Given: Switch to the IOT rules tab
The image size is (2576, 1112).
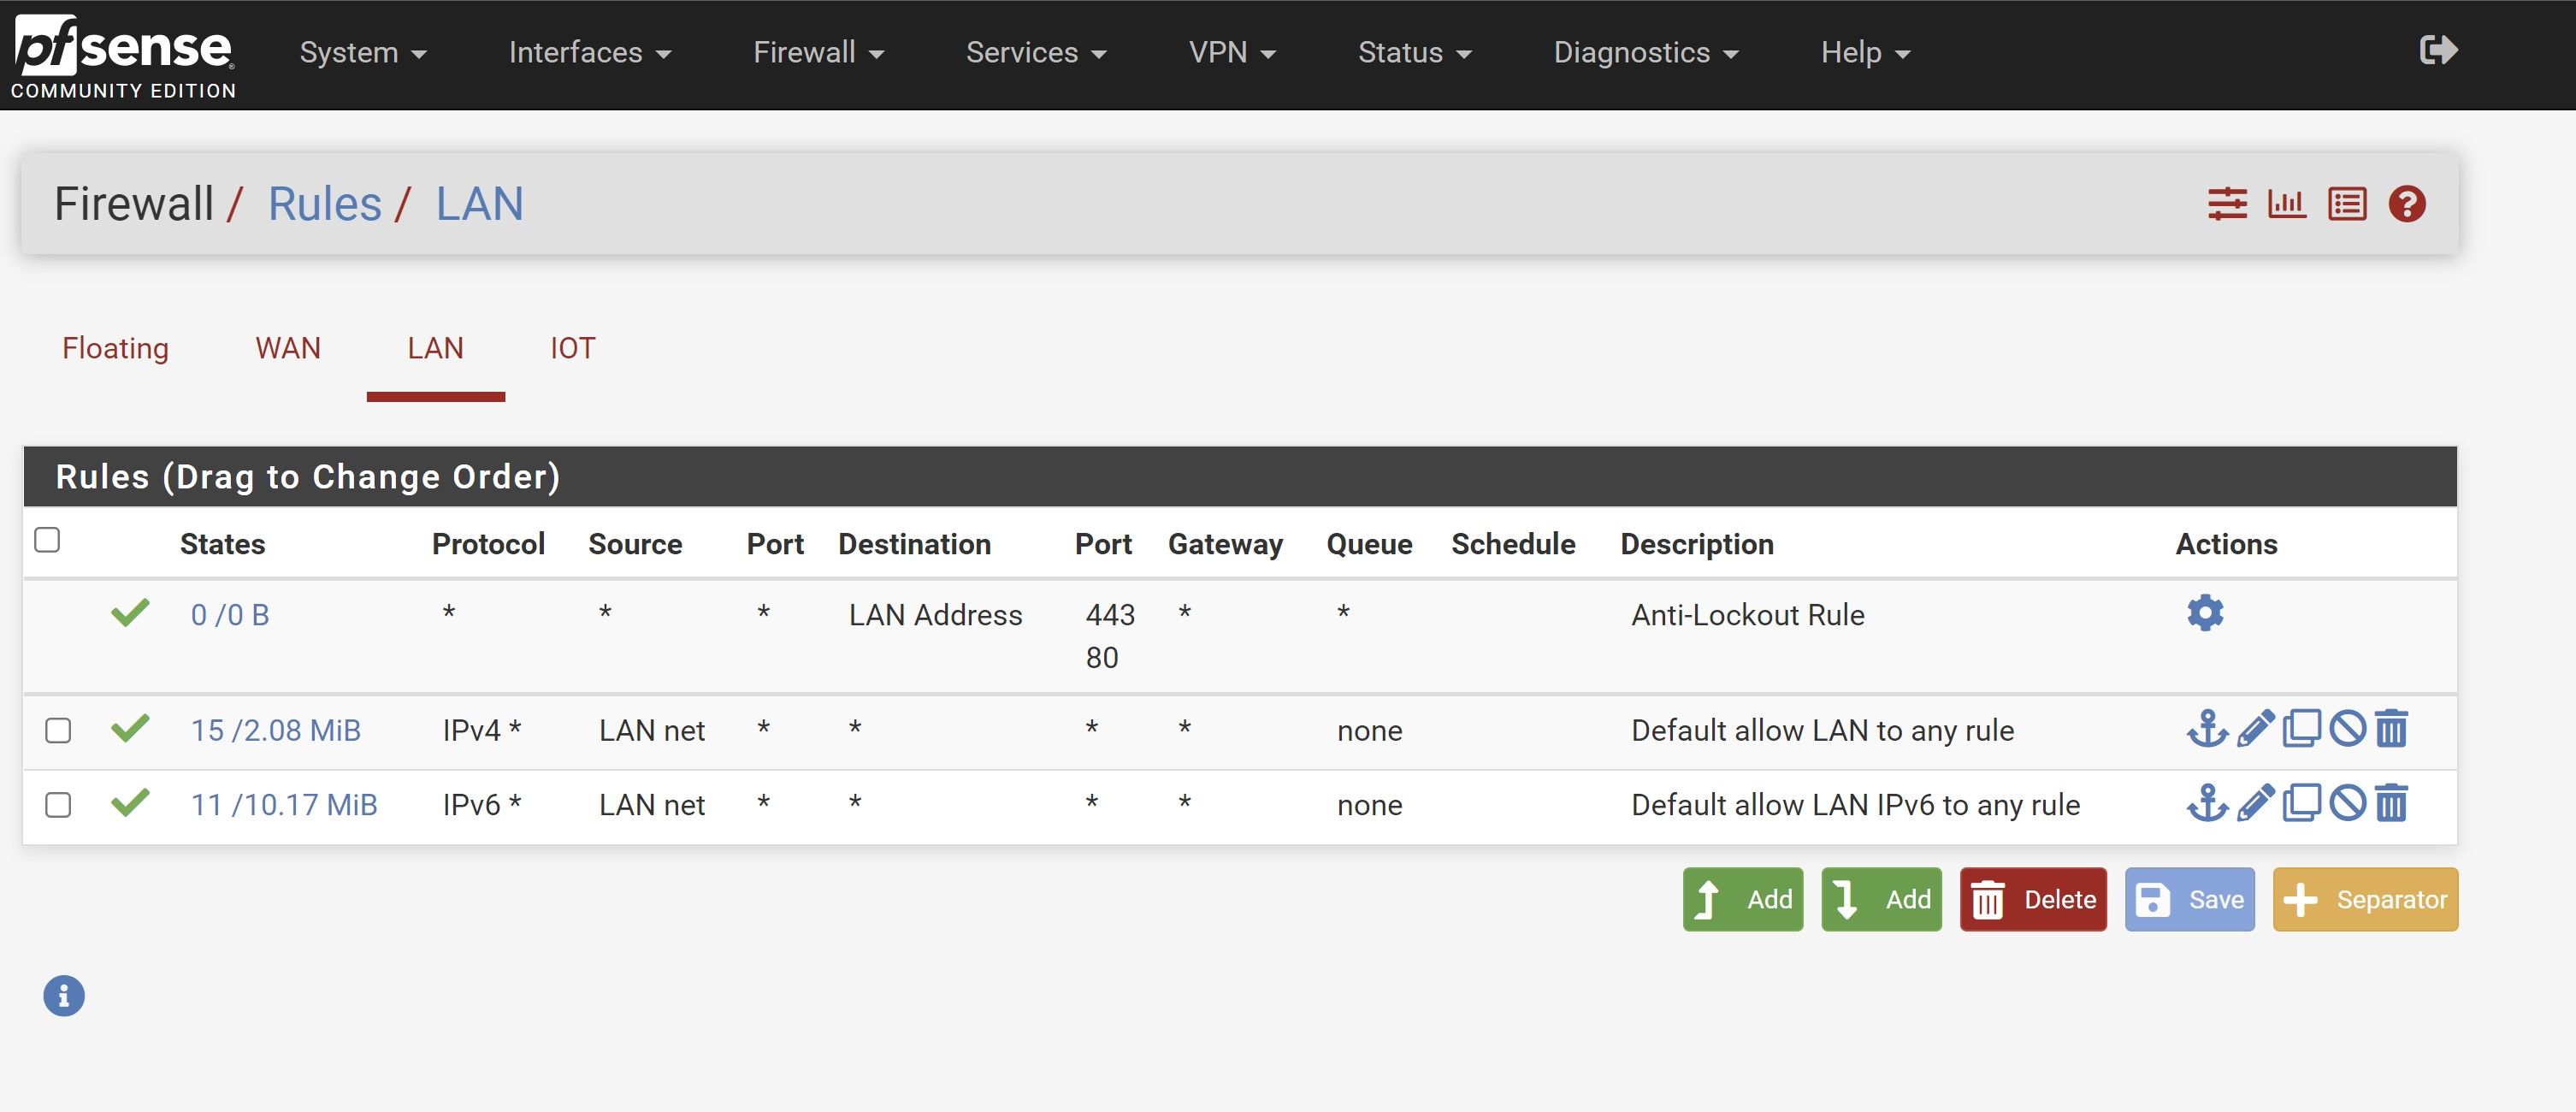Looking at the screenshot, I should pos(572,348).
